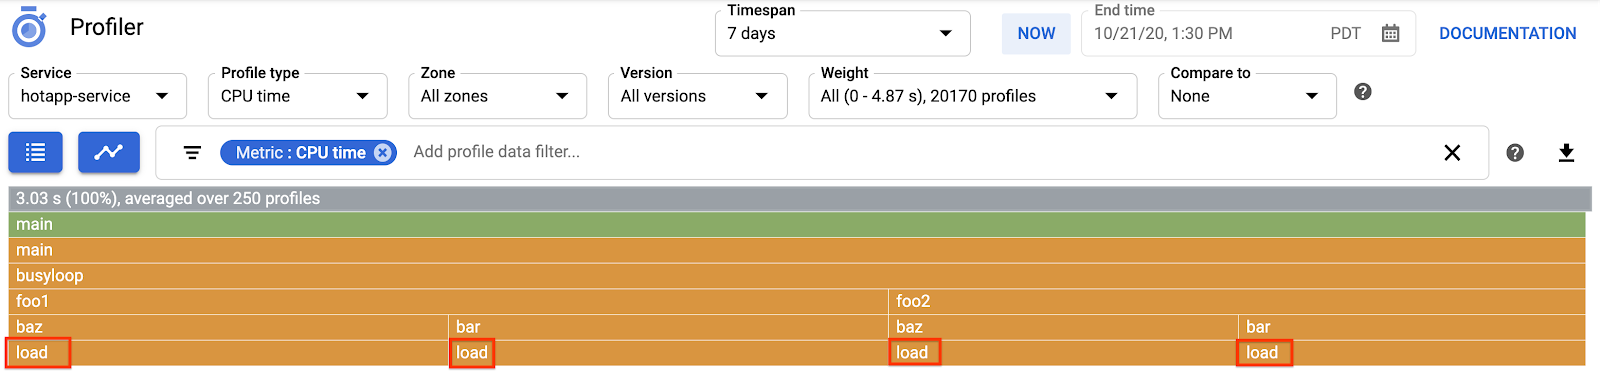Open the DOCUMENTATION link
This screenshot has height=386, width=1600.
[1507, 33]
